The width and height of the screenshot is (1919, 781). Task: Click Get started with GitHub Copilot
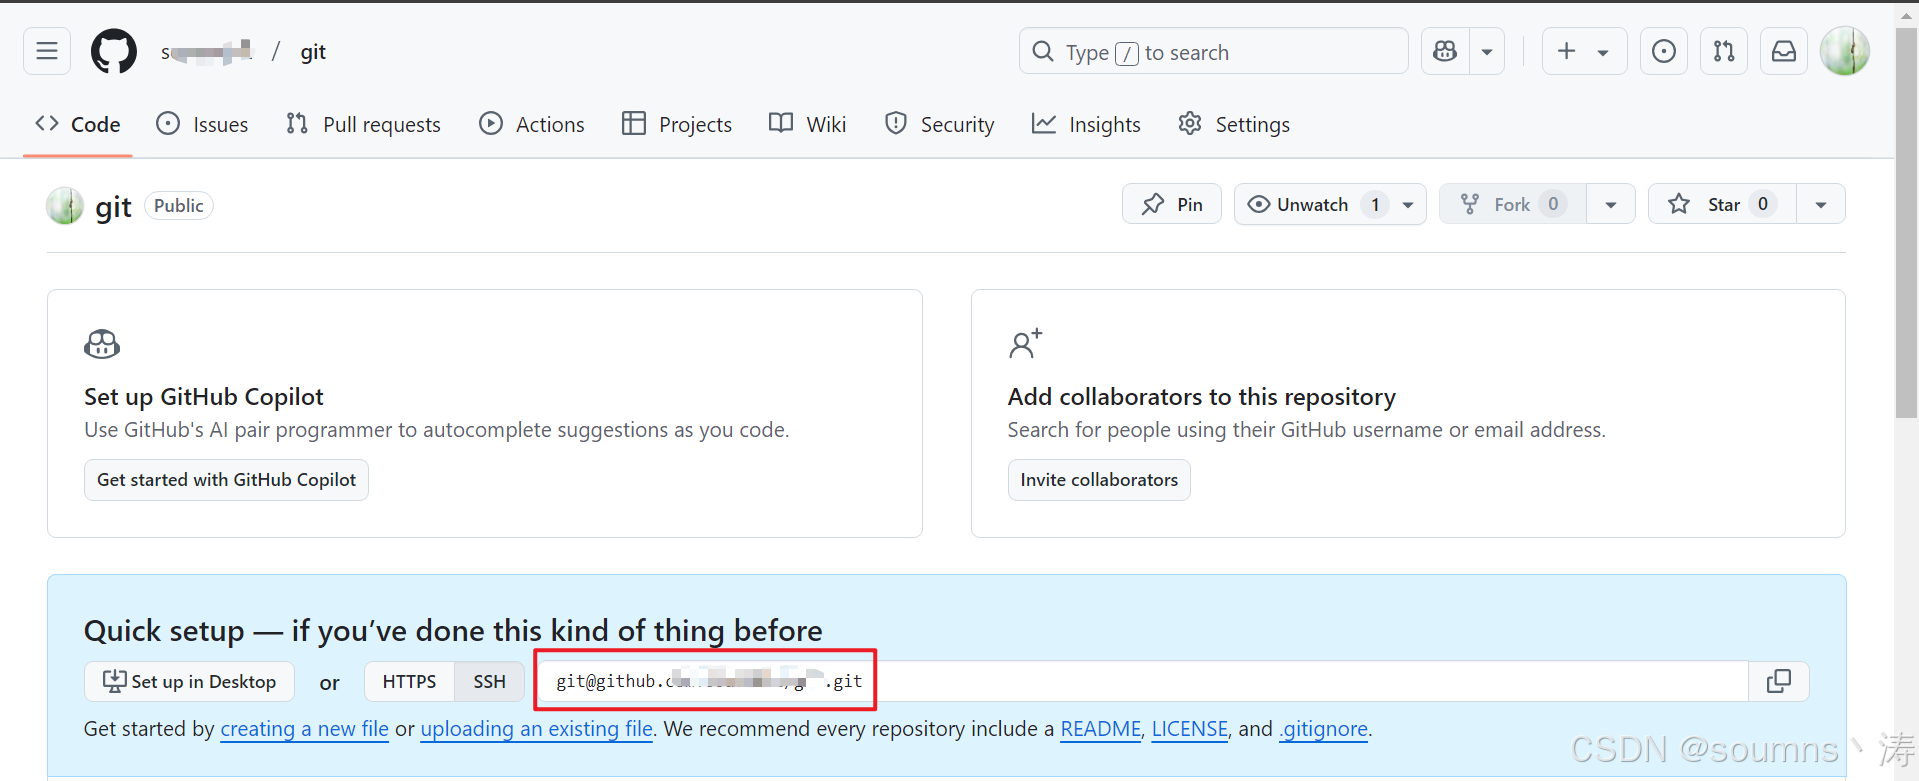[226, 480]
